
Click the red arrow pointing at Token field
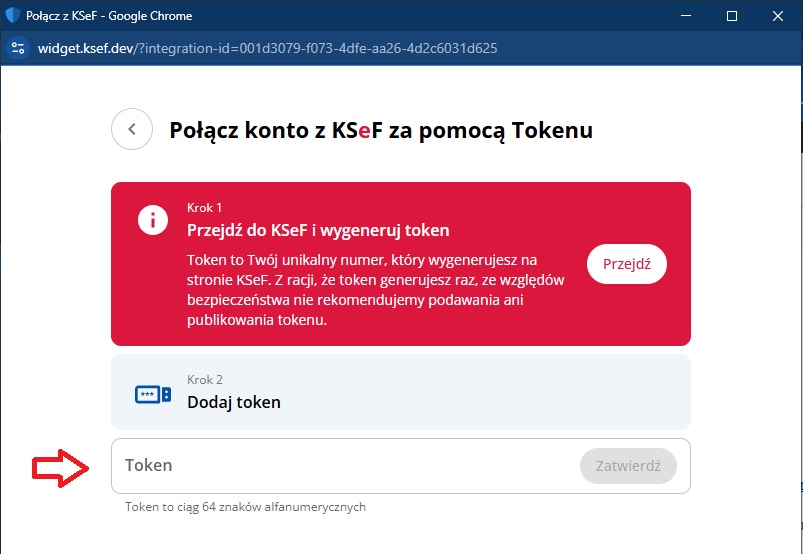60,468
